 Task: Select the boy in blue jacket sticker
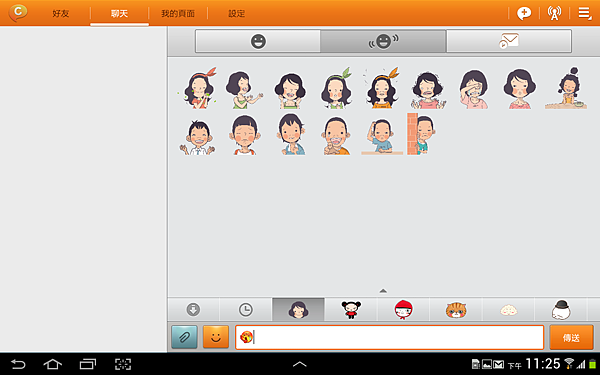(x=291, y=134)
